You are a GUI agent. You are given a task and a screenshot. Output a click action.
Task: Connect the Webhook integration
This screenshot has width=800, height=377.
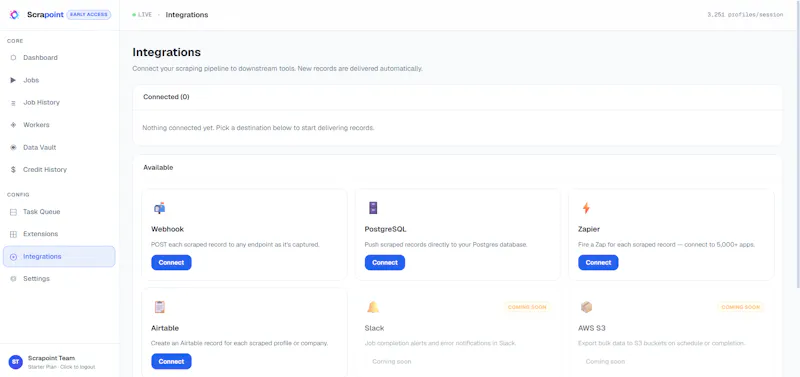[171, 263]
